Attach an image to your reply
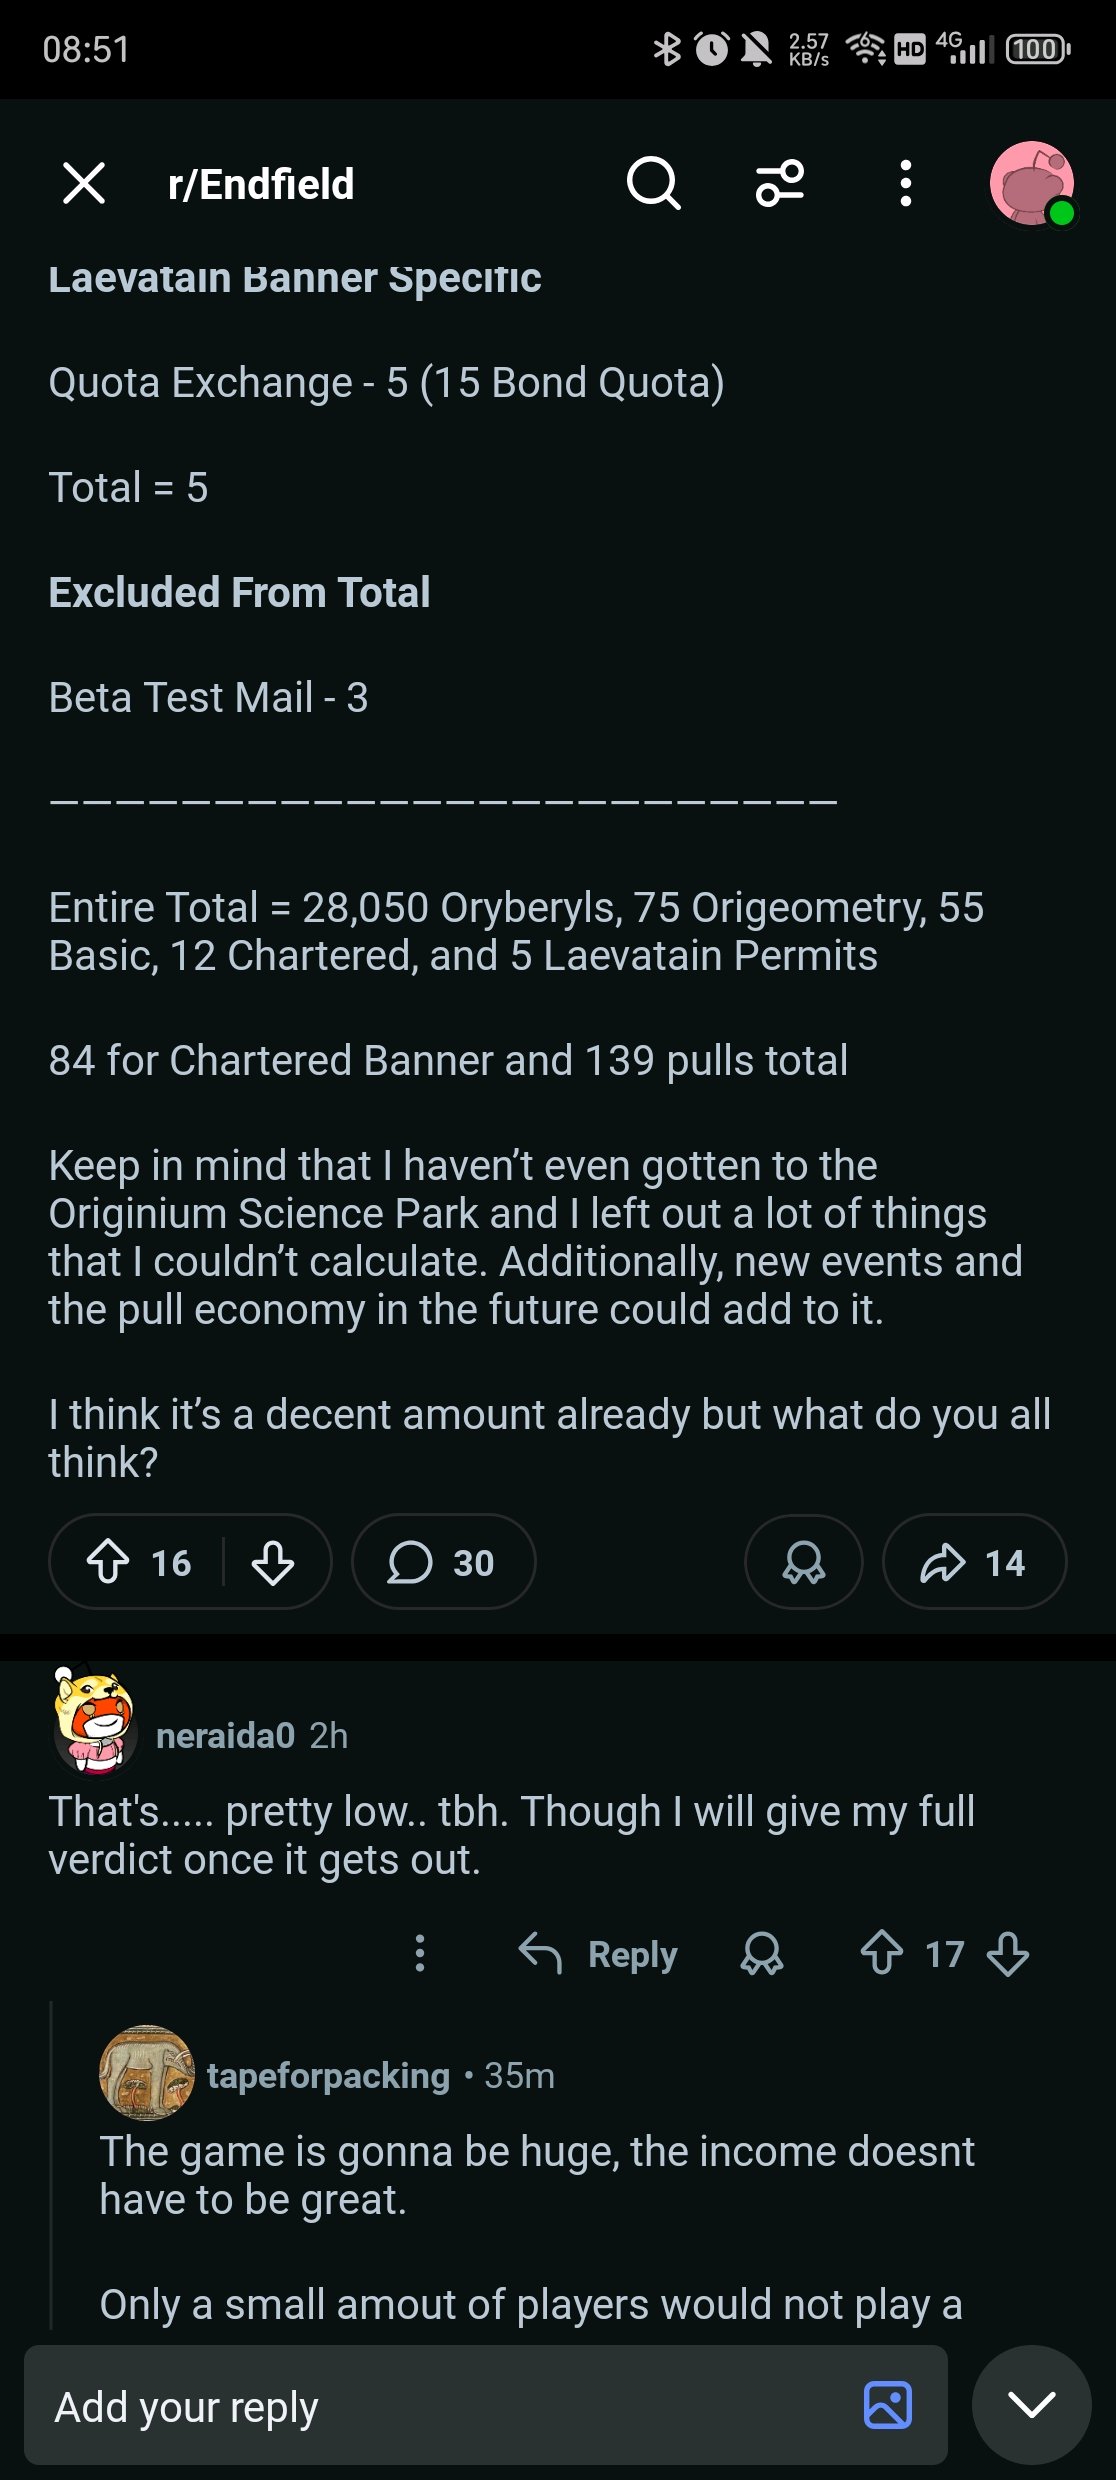Screen dimensions: 1116x2480 (x=888, y=2405)
